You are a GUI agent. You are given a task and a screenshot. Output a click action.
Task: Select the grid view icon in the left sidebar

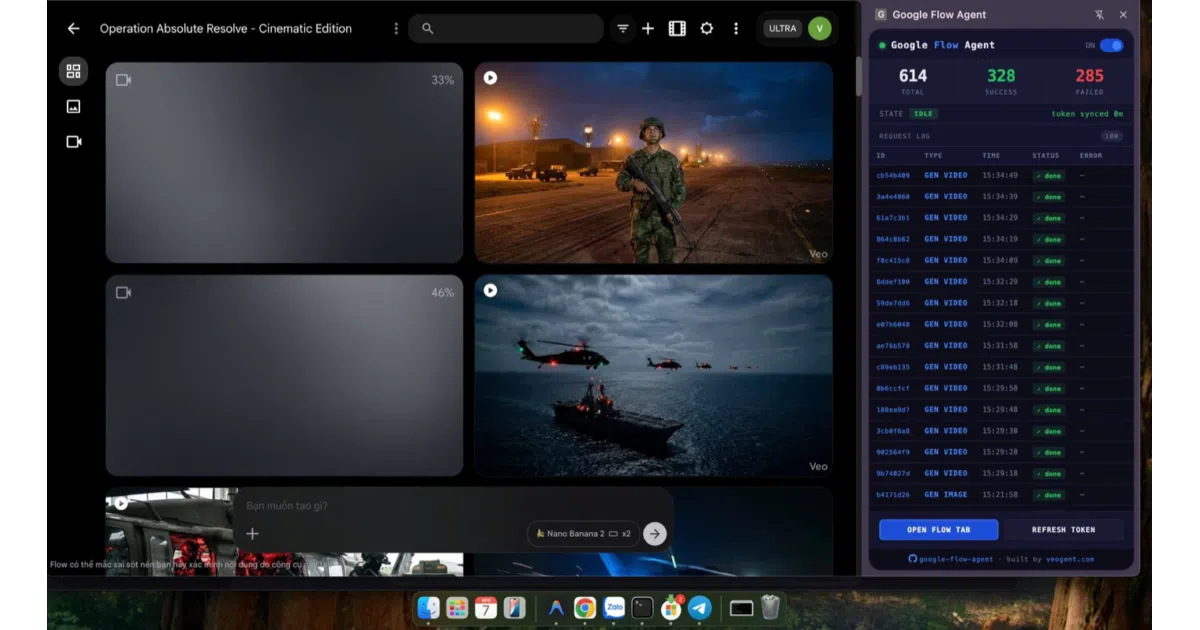pyautogui.click(x=73, y=71)
